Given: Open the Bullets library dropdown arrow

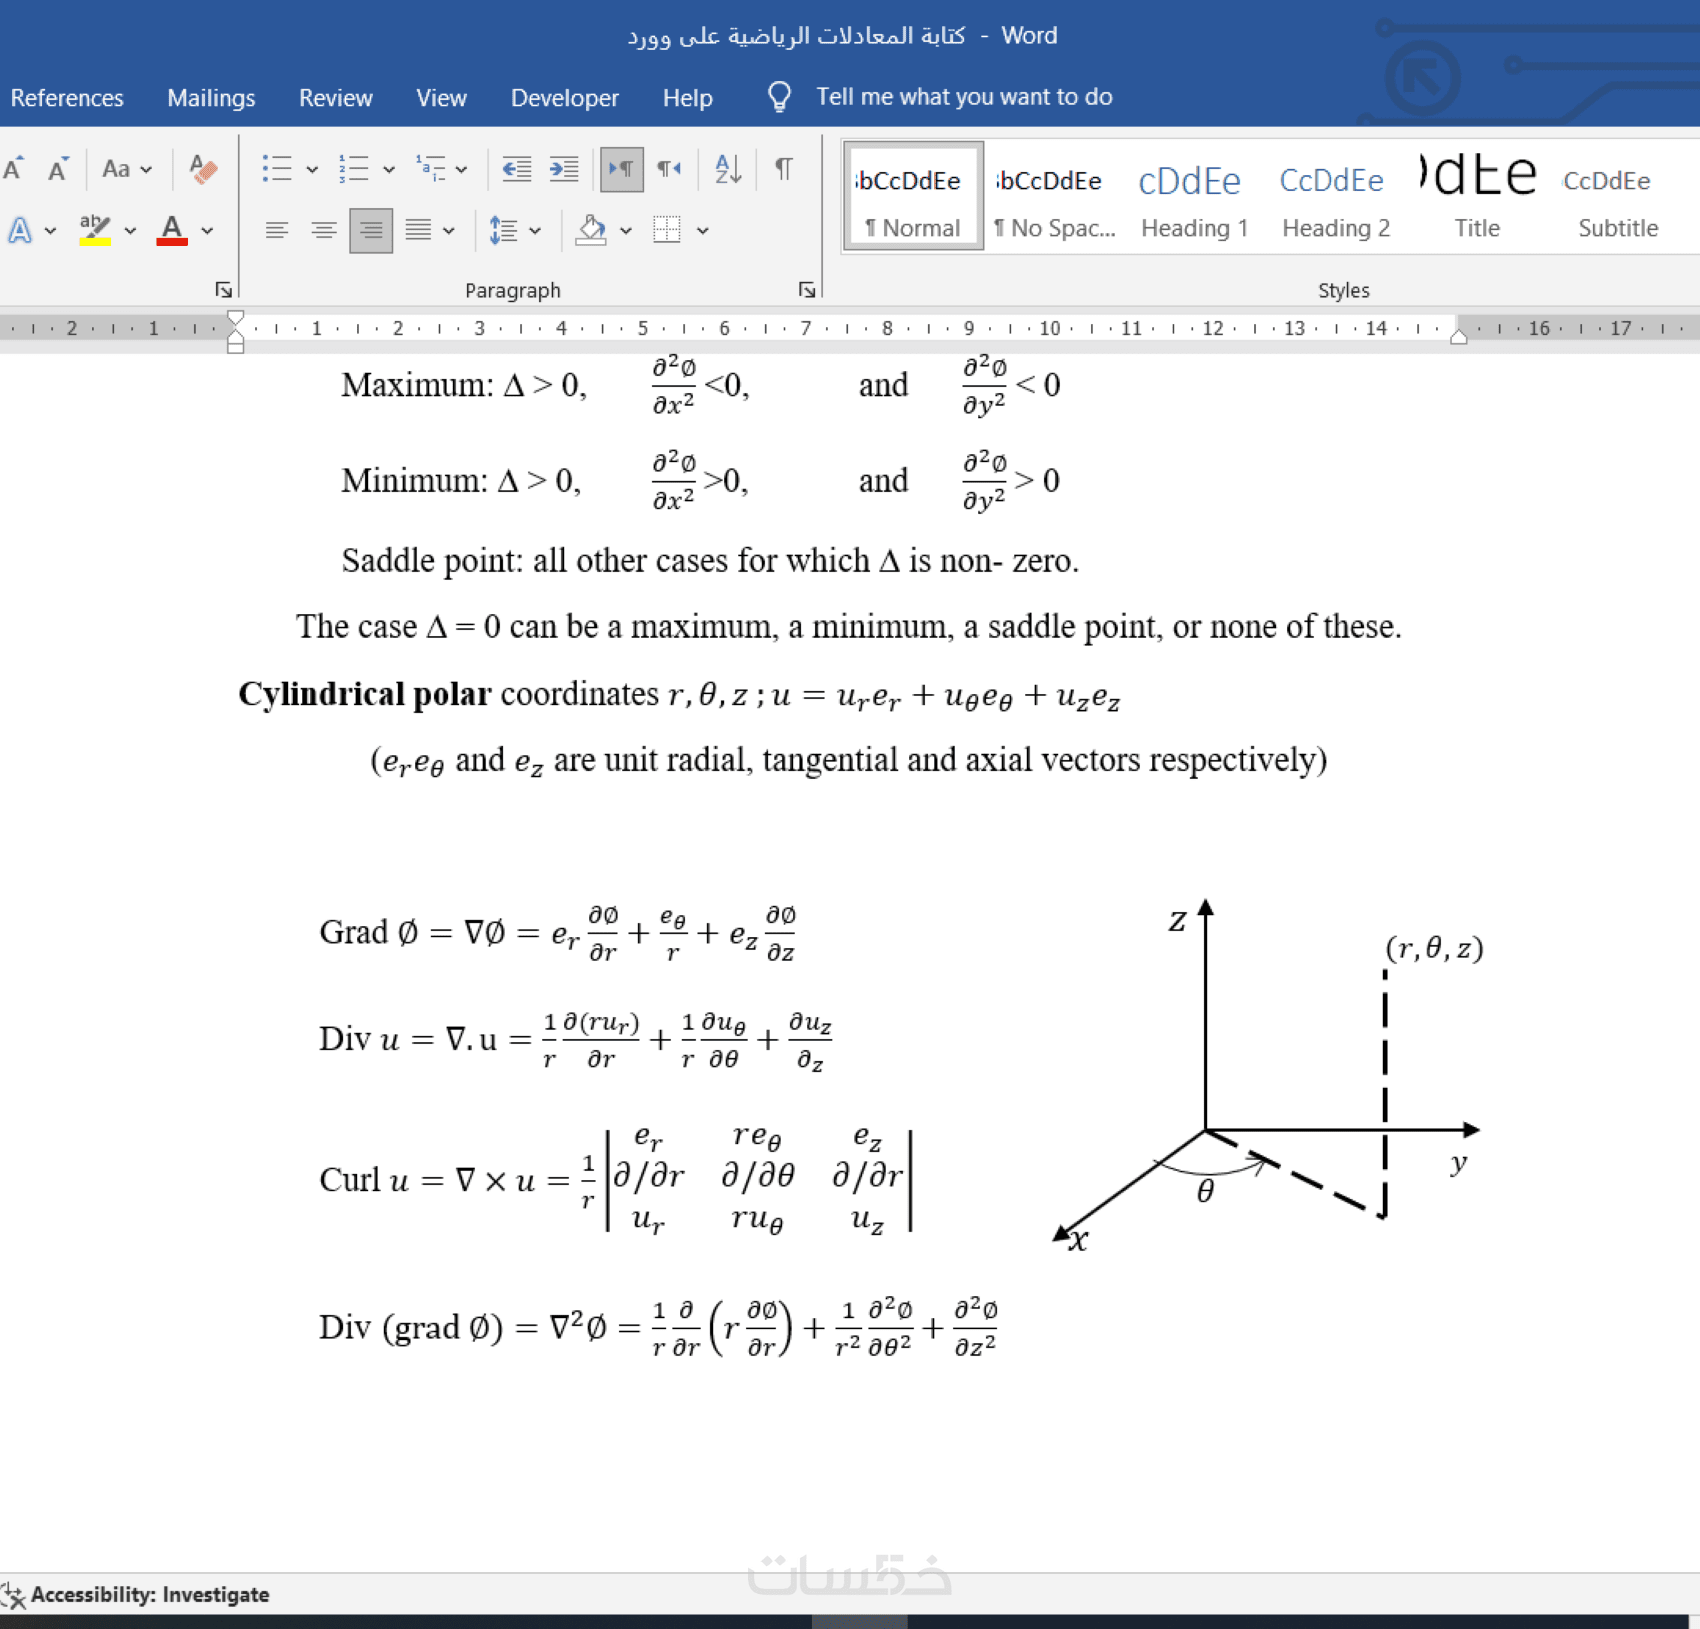Looking at the screenshot, I should click(x=312, y=170).
